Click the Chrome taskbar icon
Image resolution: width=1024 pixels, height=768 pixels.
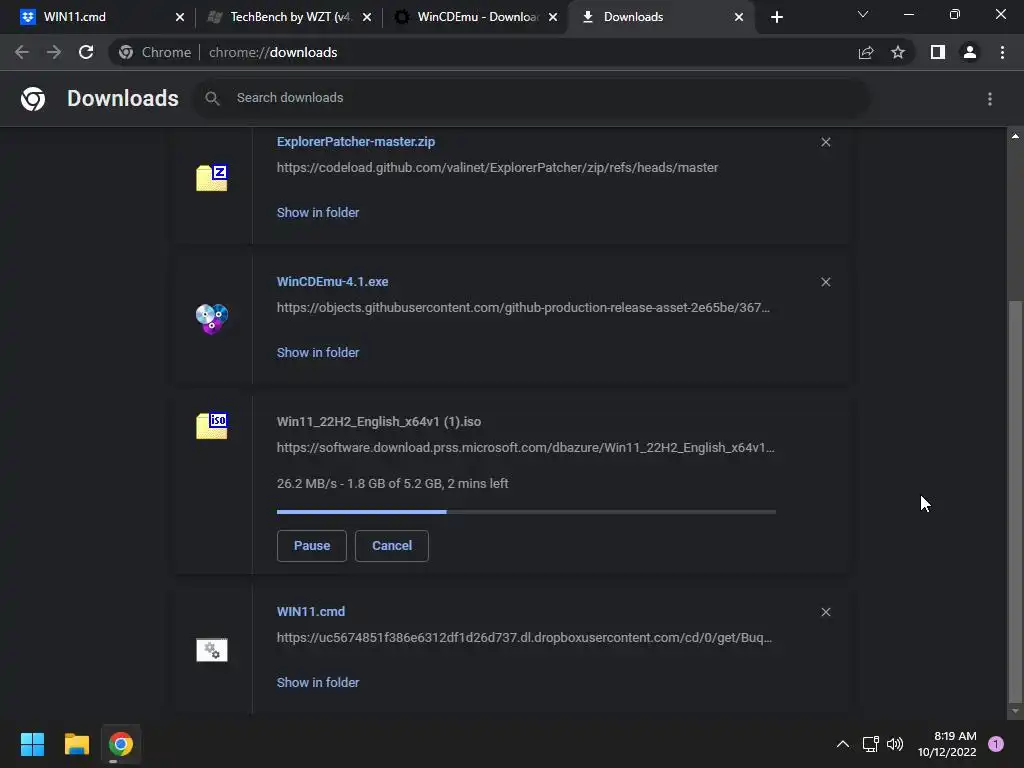[121, 744]
